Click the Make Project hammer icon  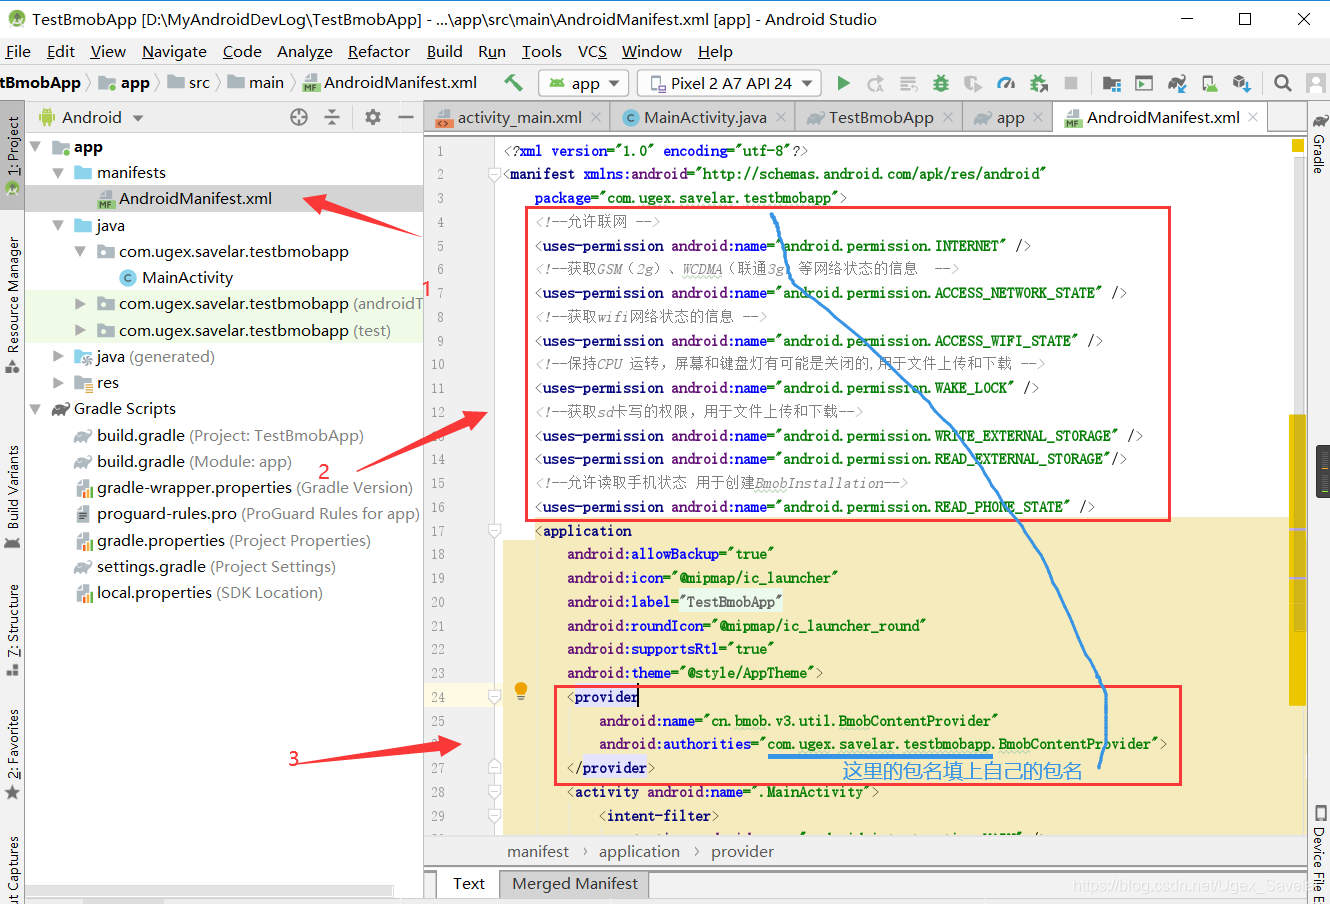click(x=513, y=83)
